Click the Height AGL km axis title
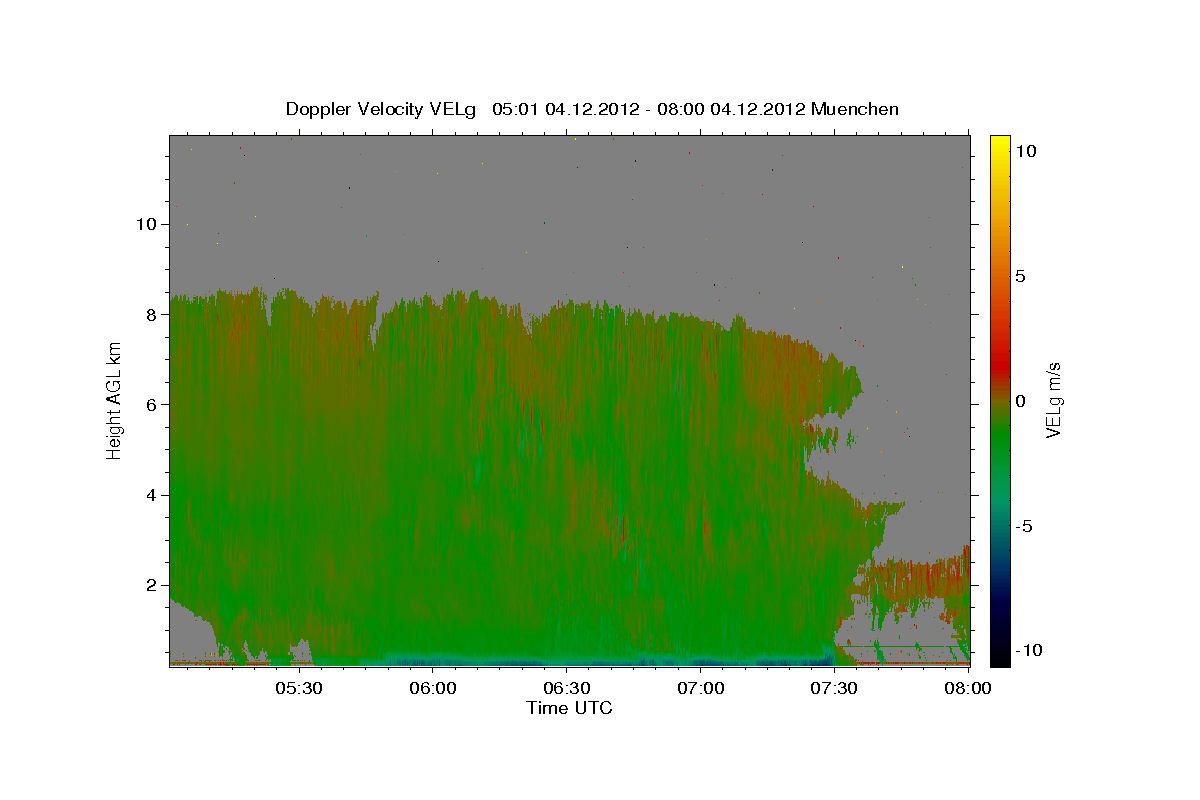This screenshot has width=1200, height=800. pos(115,400)
